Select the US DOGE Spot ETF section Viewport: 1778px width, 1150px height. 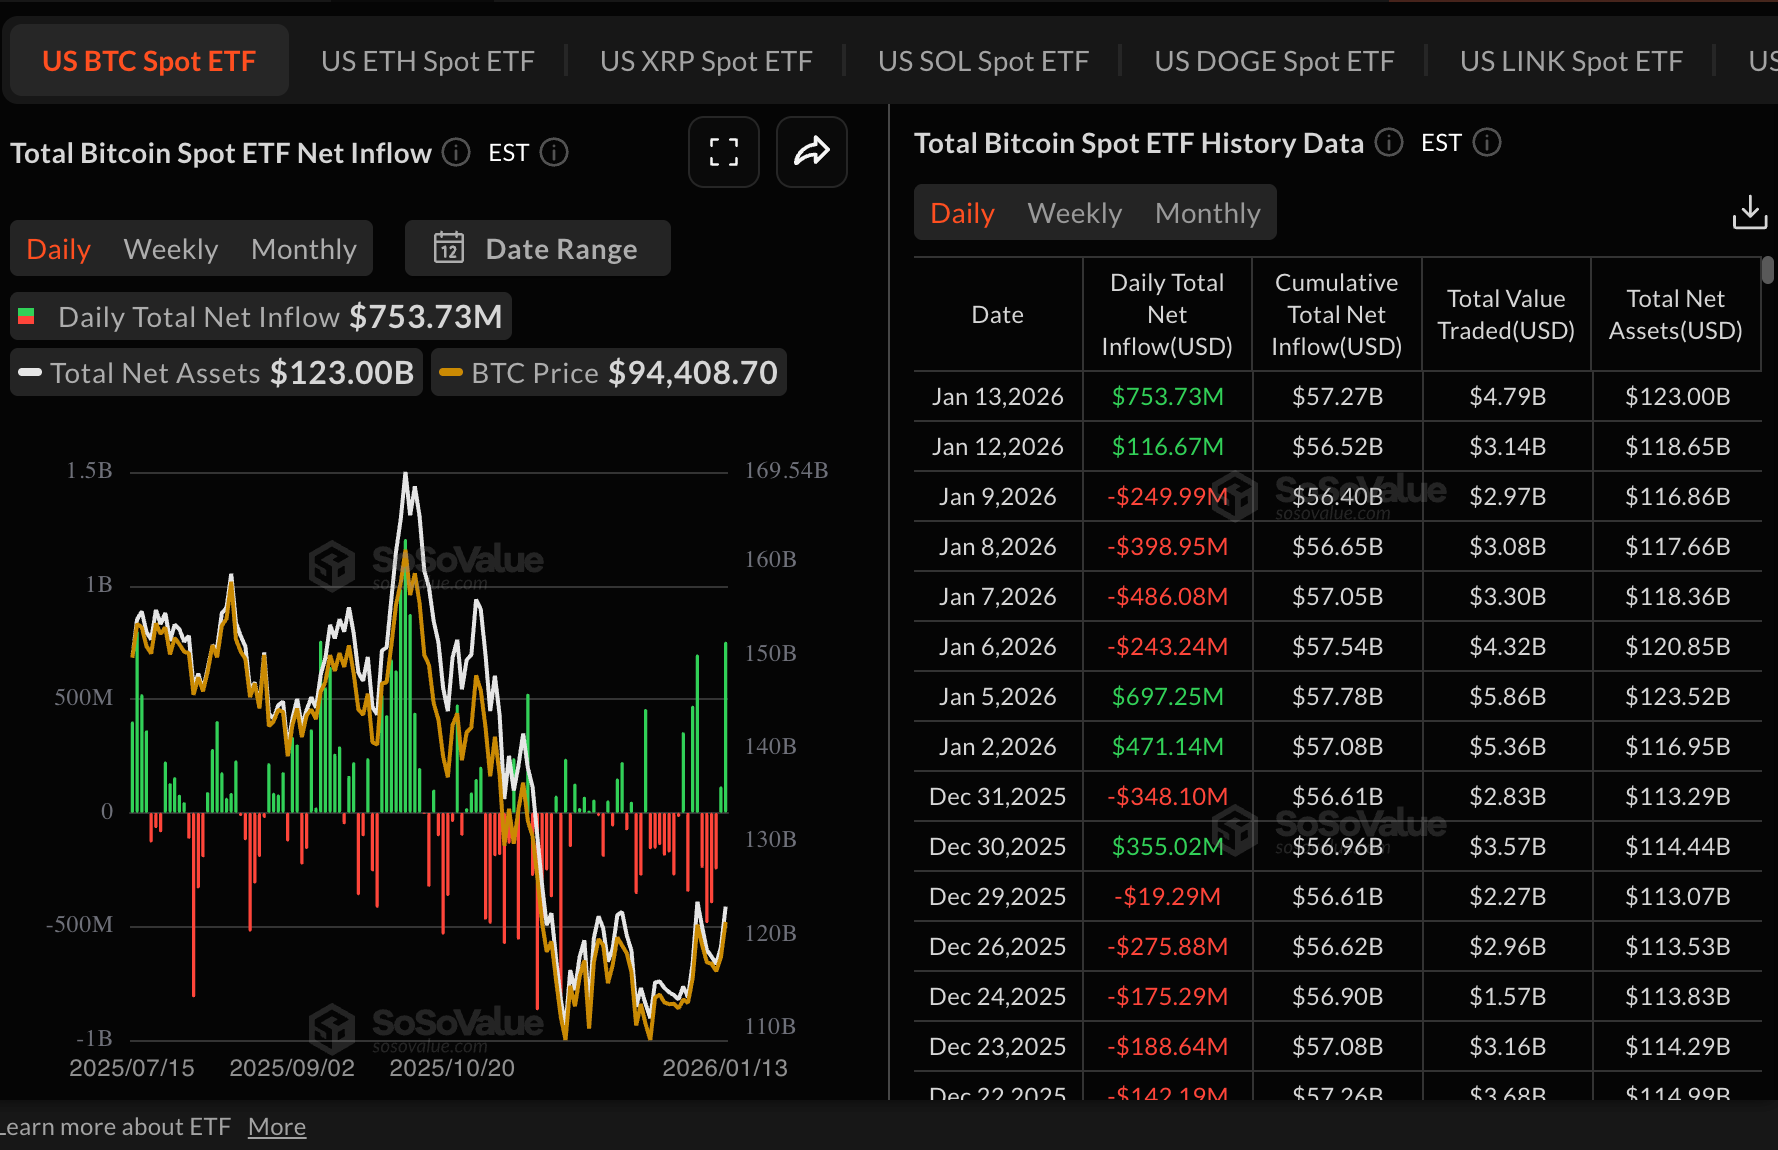pyautogui.click(x=1274, y=60)
